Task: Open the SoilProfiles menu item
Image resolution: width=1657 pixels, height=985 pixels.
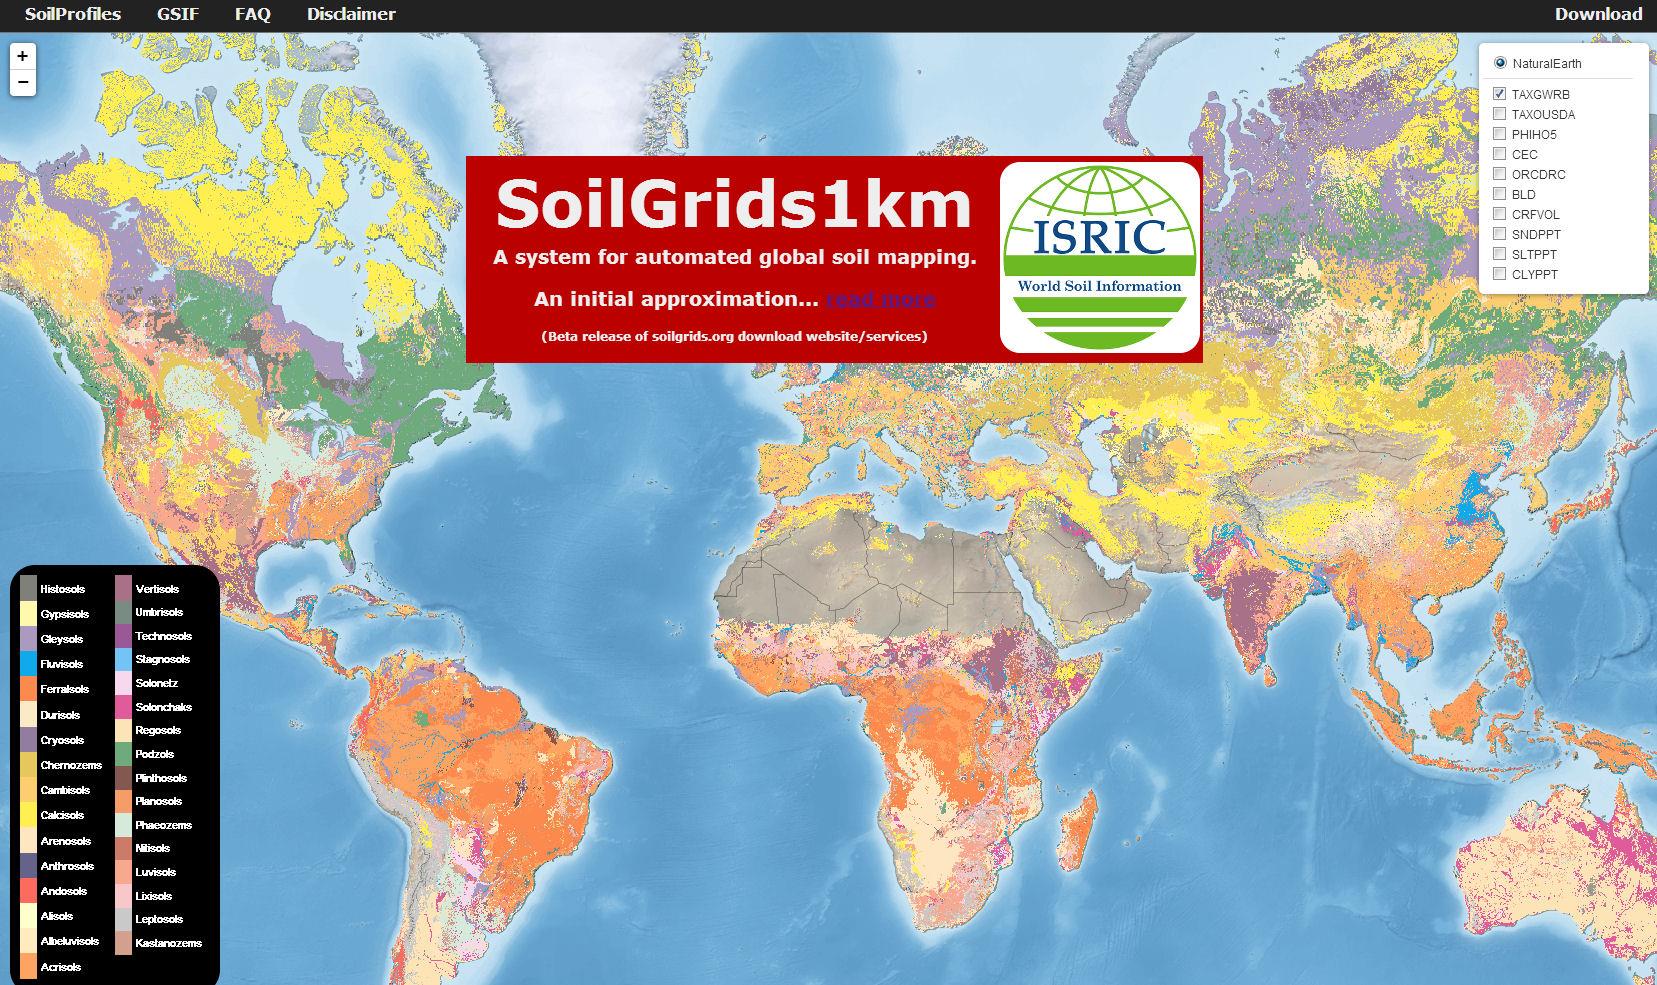Action: pyautogui.click(x=73, y=14)
